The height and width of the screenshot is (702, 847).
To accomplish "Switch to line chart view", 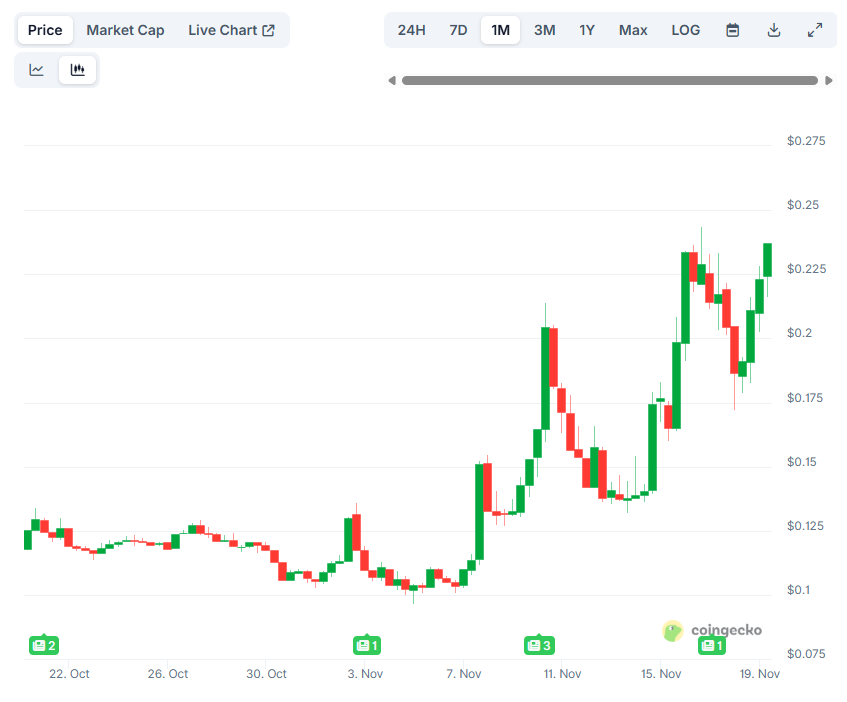I will pos(38,69).
